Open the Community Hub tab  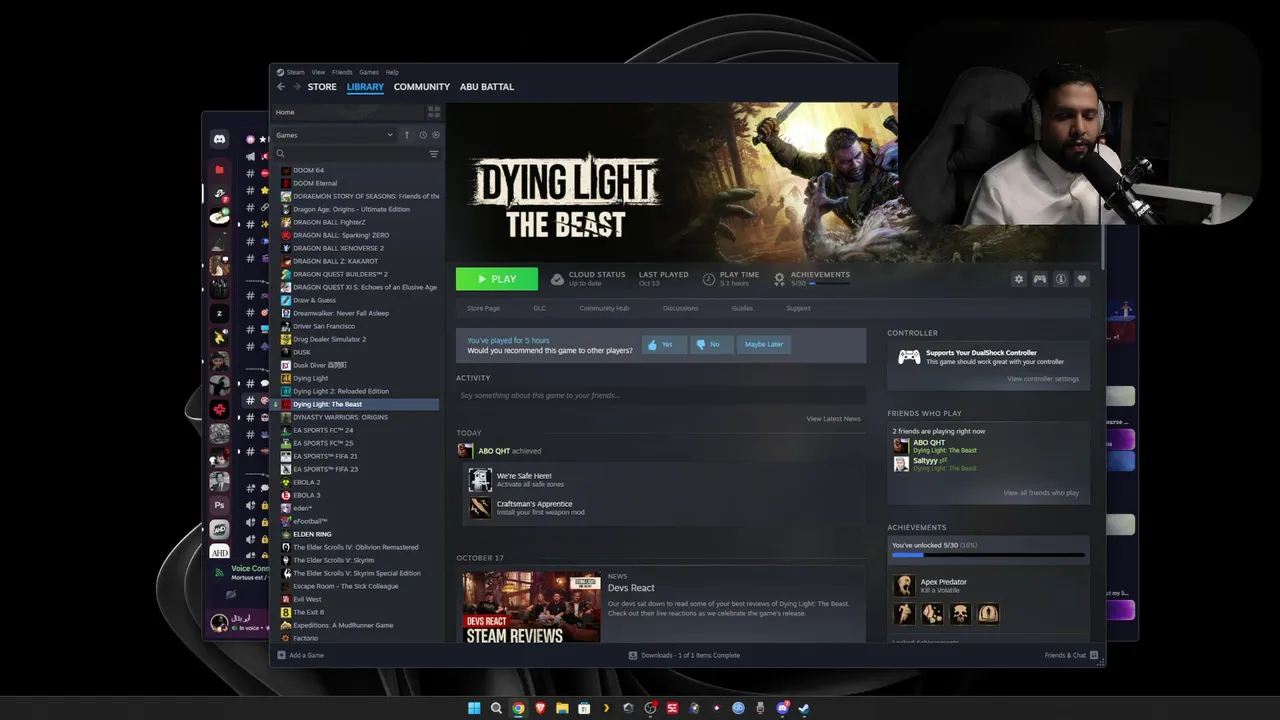point(604,308)
